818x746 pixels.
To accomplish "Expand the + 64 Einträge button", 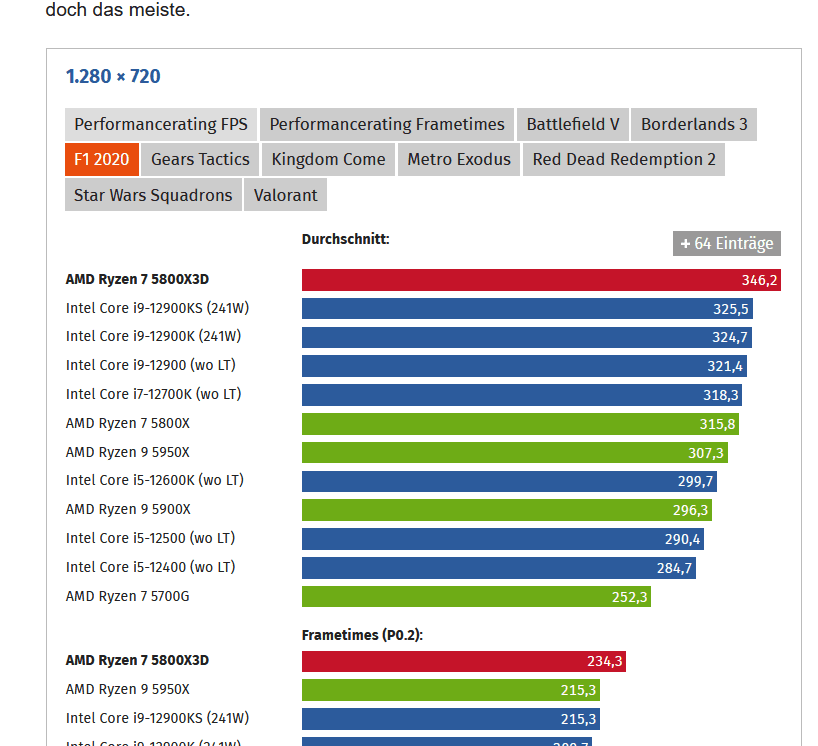I will [726, 243].
